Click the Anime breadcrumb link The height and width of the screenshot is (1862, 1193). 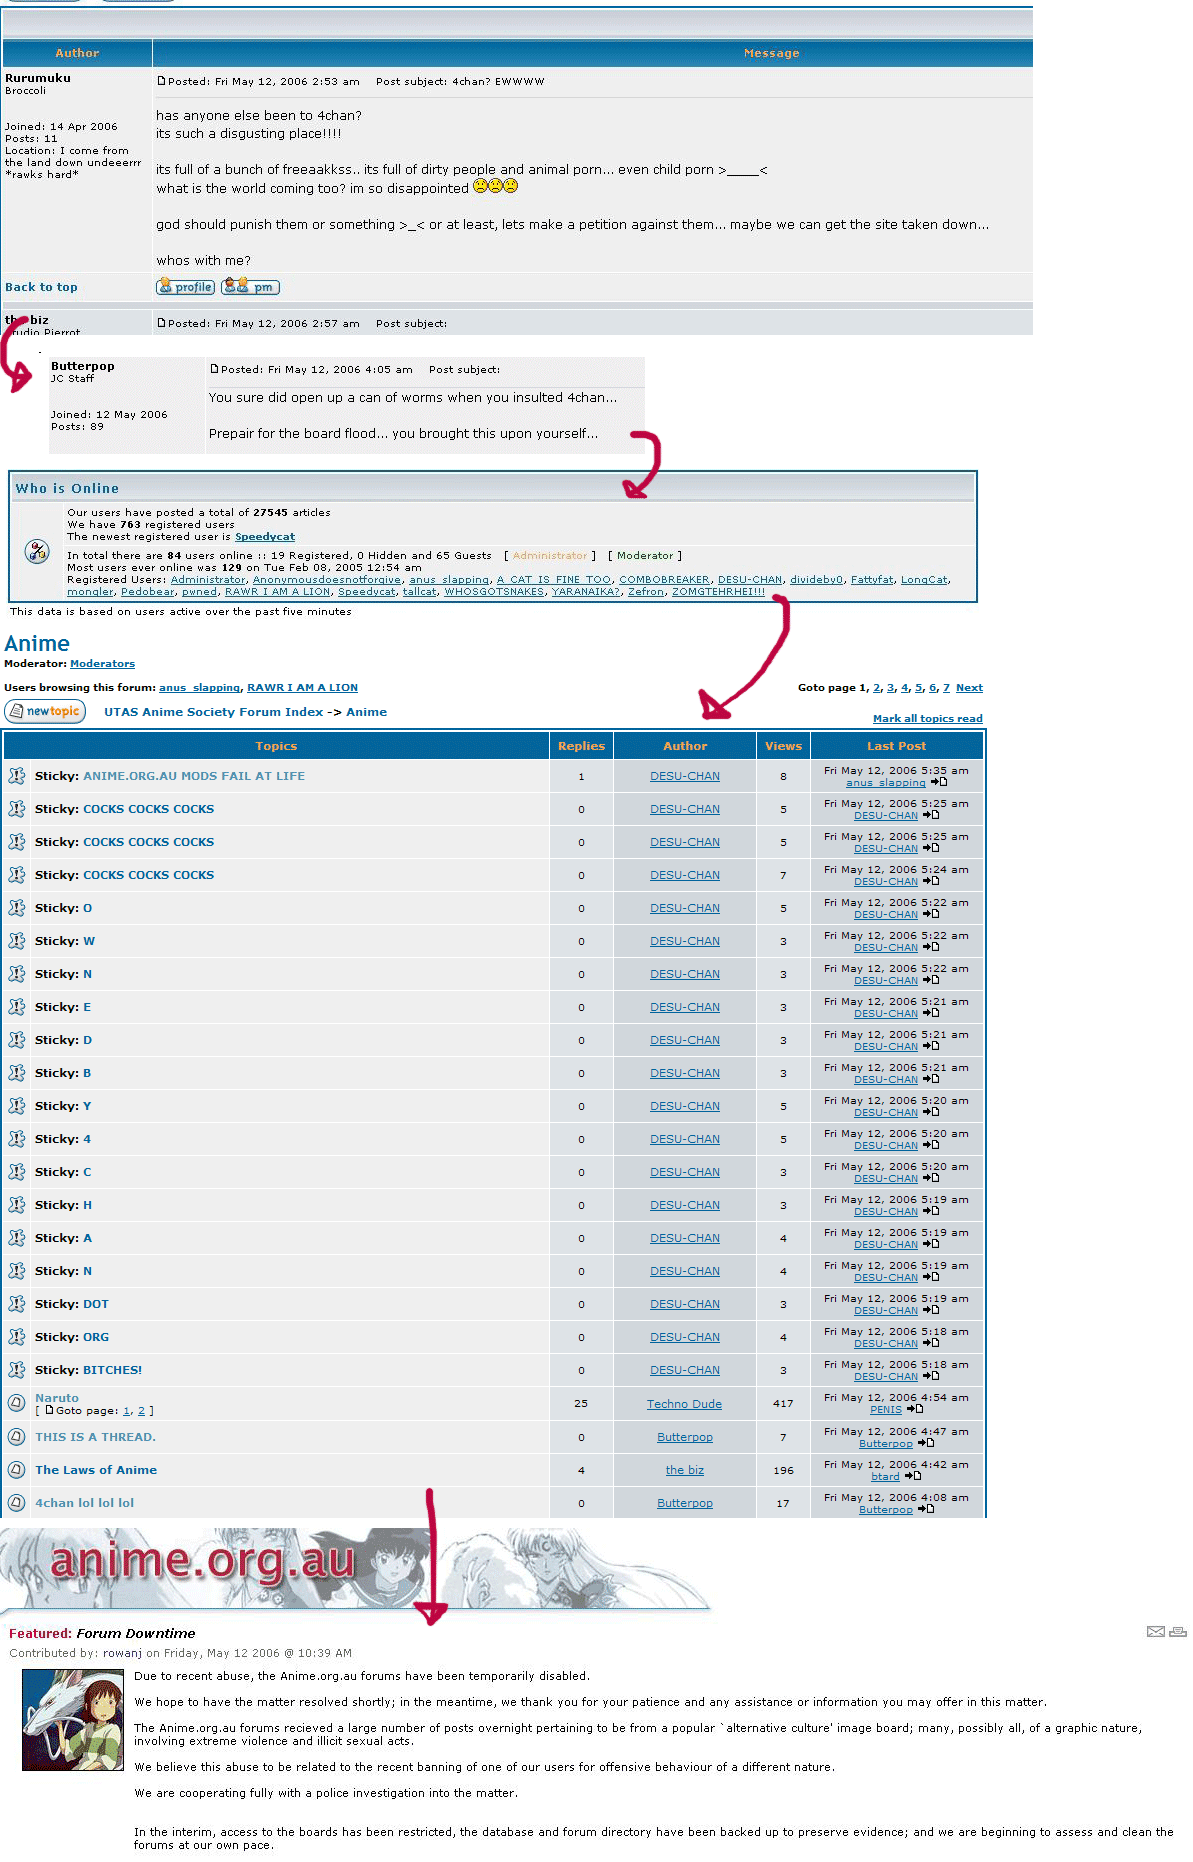(x=367, y=712)
